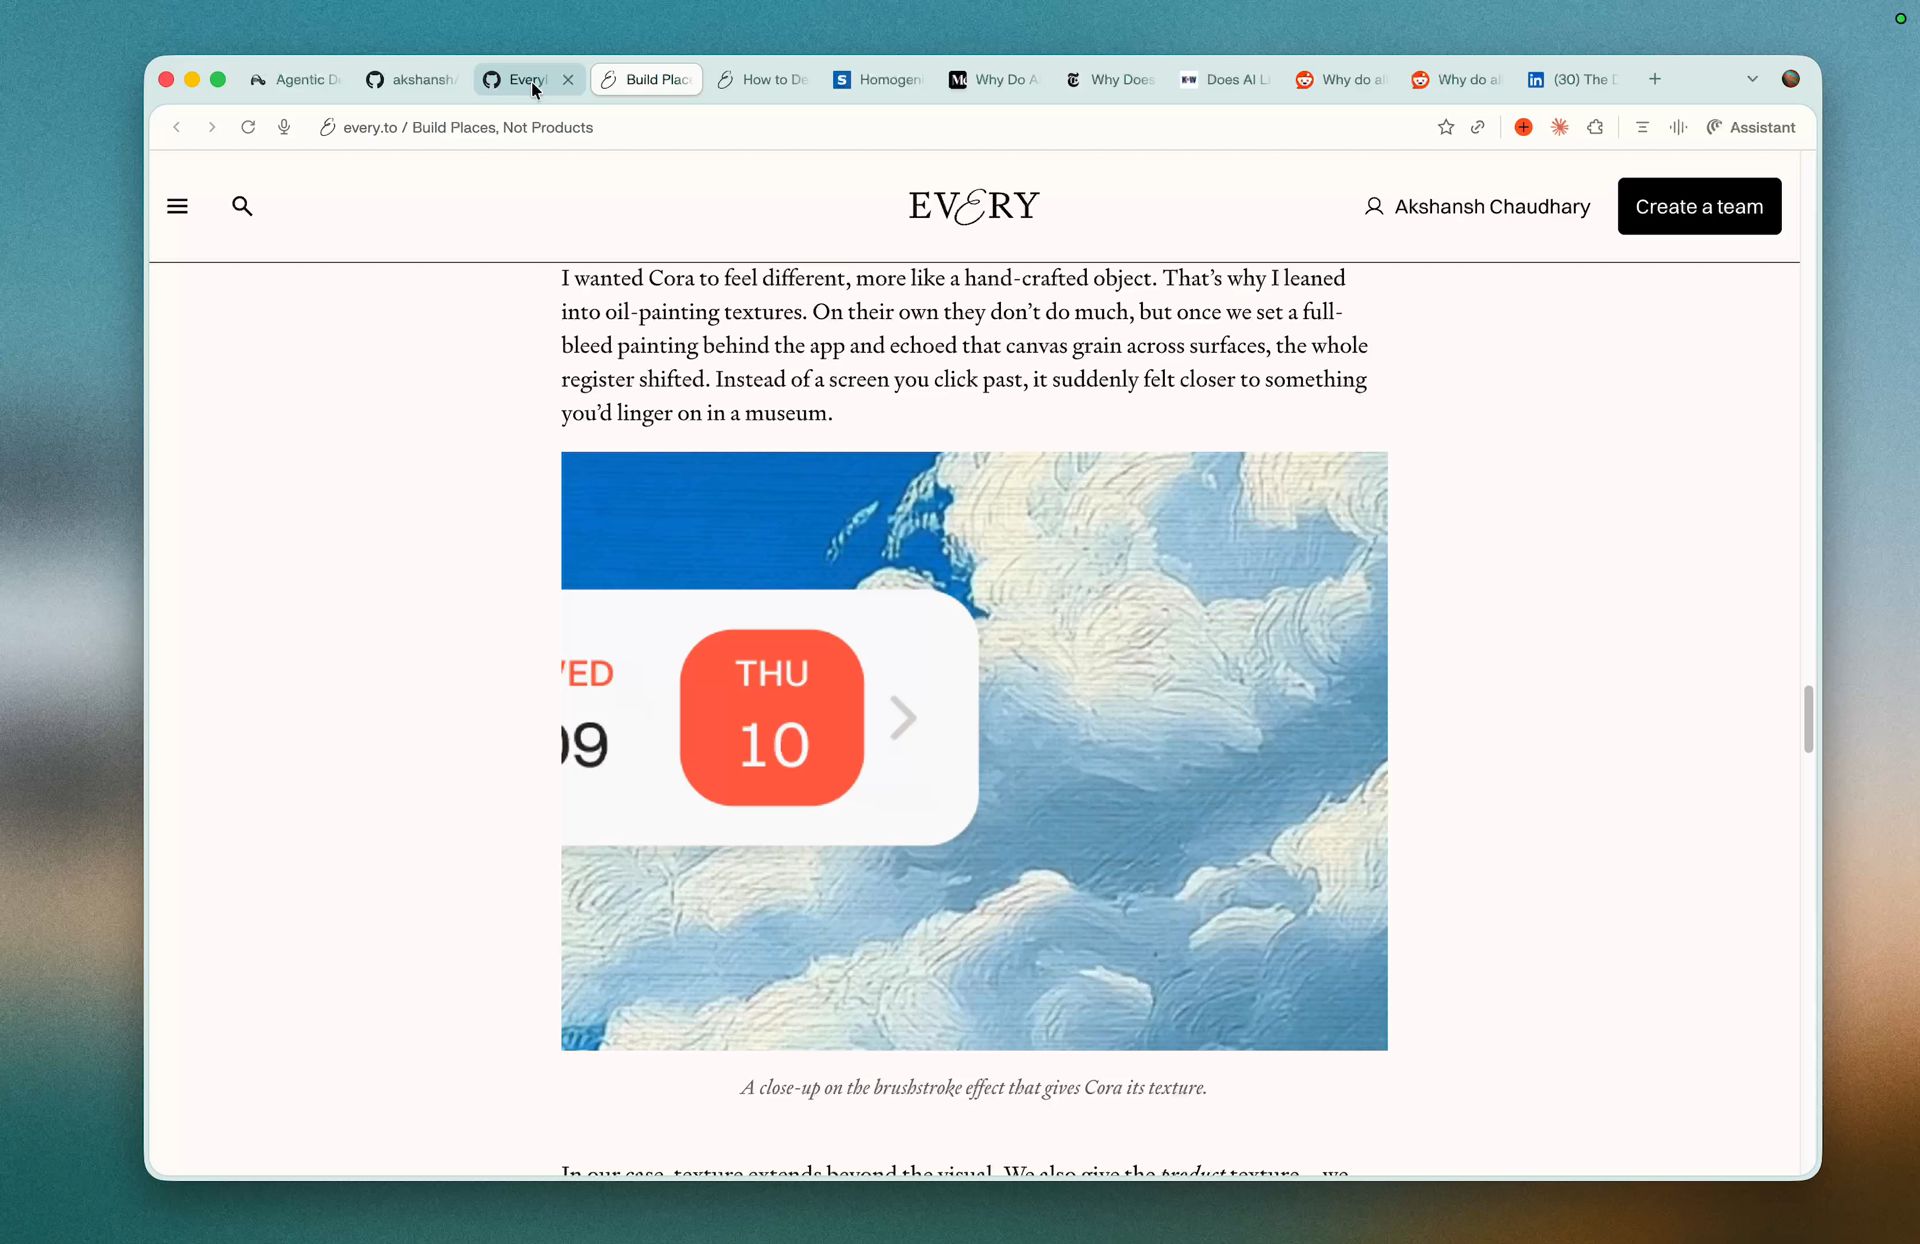Open the Every site search
Image resolution: width=1920 pixels, height=1244 pixels.
242,206
